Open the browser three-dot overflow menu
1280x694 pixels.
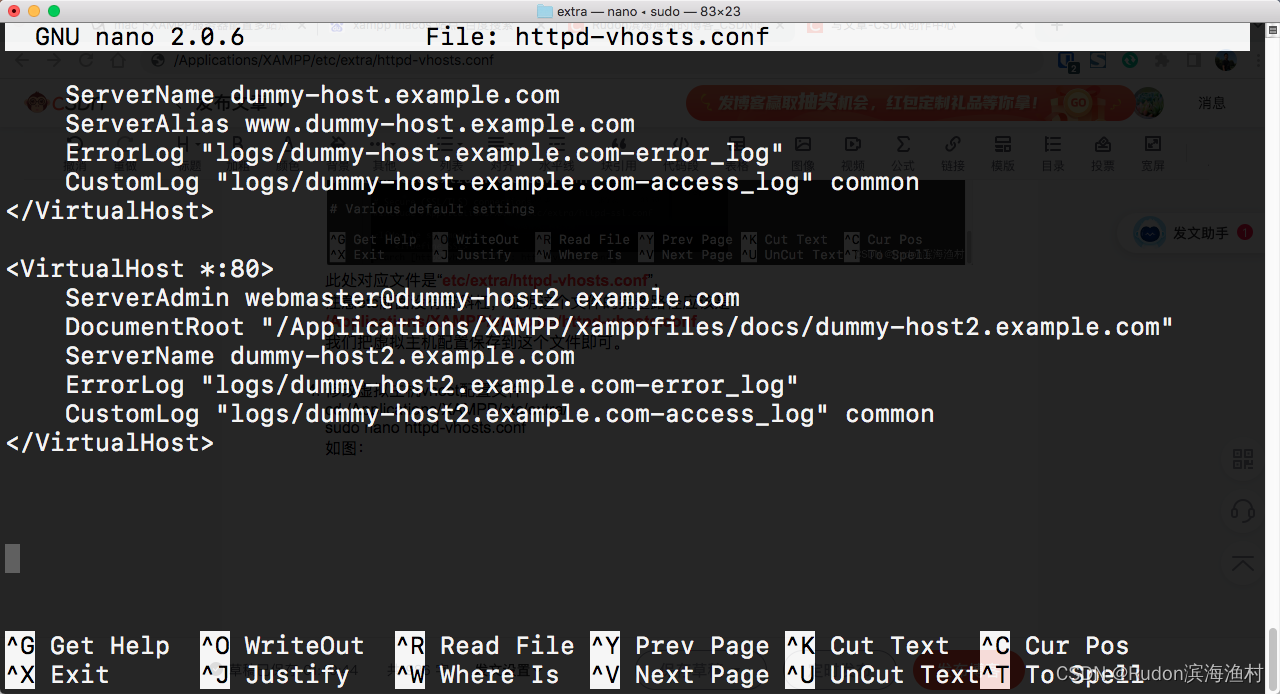click(1258, 60)
